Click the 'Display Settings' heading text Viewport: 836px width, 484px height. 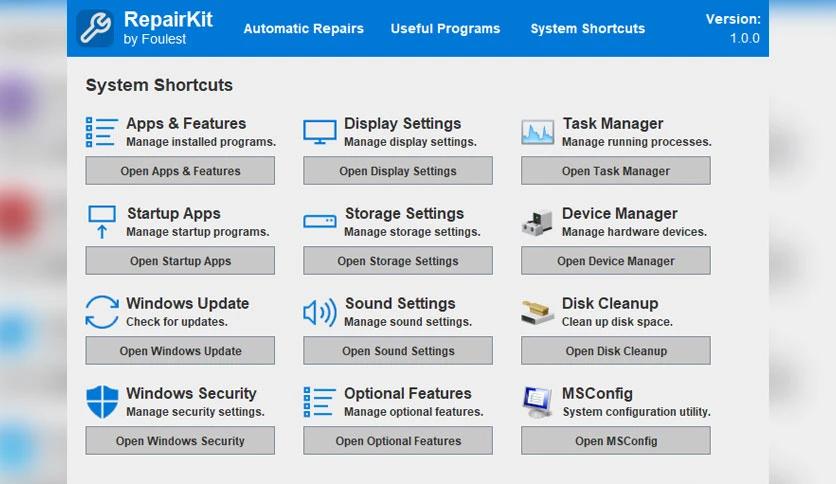403,124
